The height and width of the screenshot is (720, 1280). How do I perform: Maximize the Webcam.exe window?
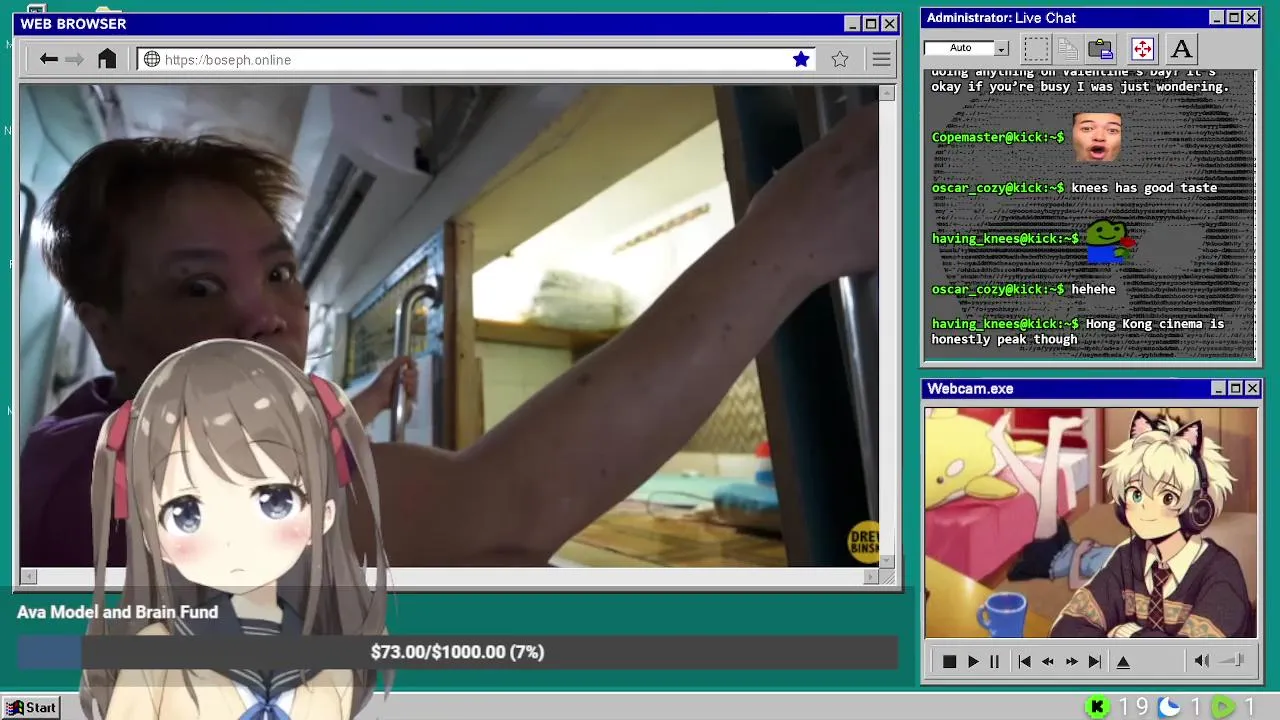pyautogui.click(x=1235, y=389)
